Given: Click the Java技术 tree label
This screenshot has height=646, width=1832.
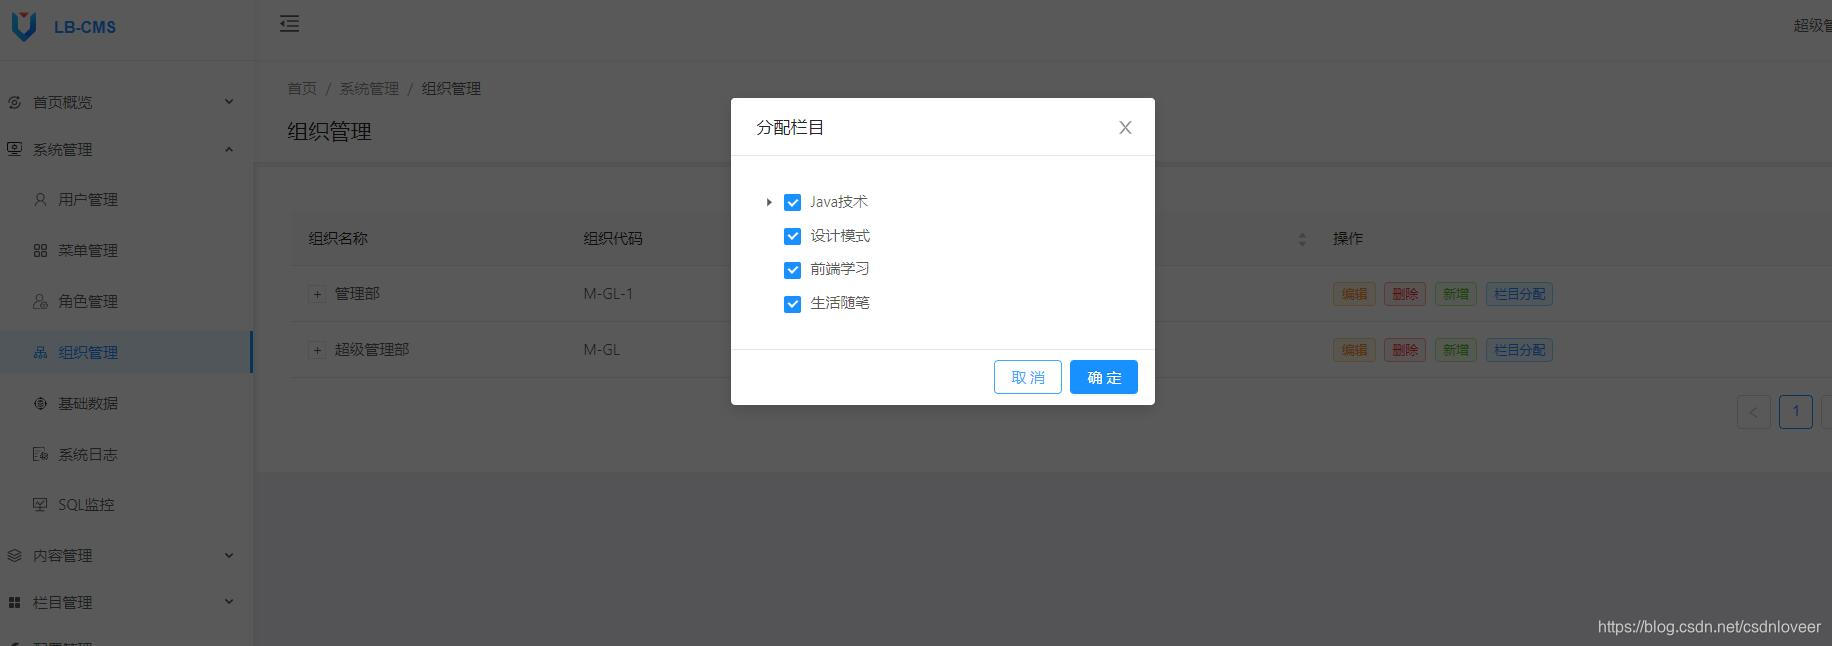Looking at the screenshot, I should (838, 202).
